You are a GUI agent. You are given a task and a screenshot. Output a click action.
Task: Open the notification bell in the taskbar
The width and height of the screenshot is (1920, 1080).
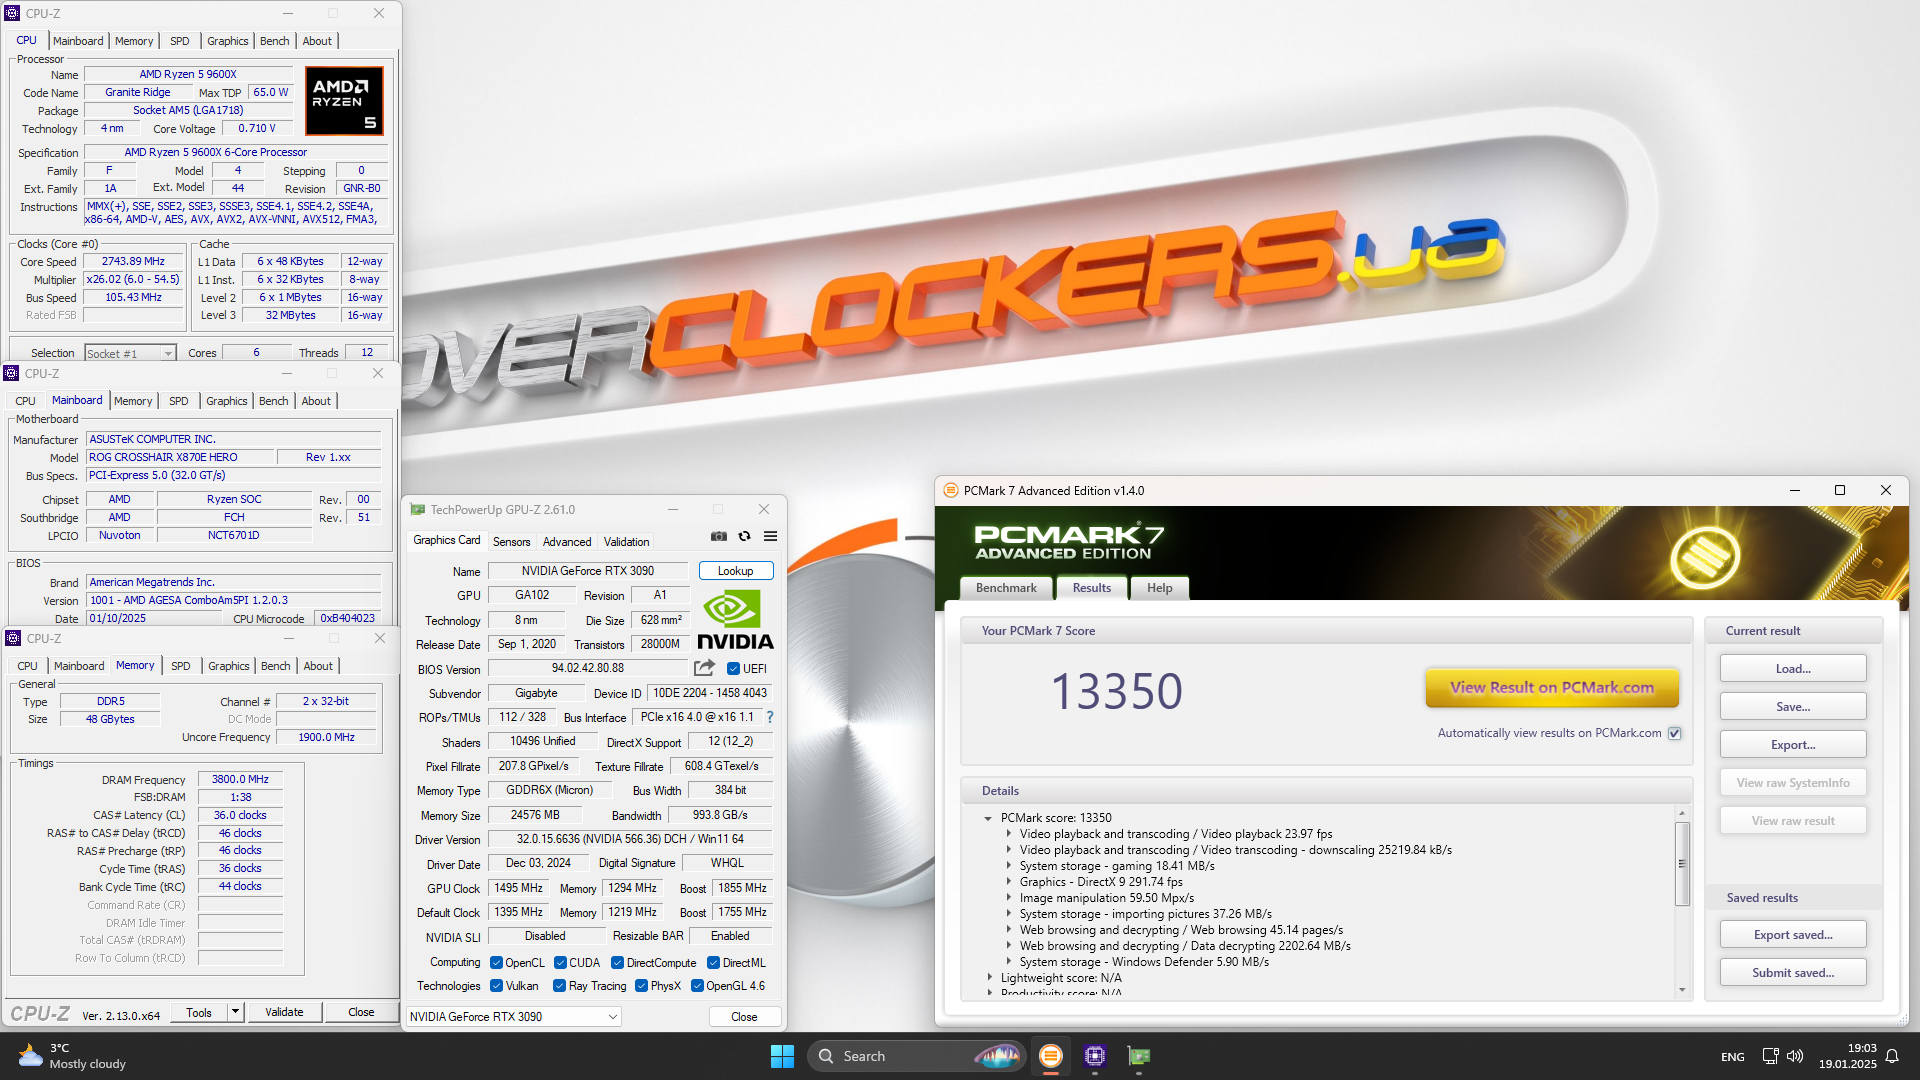1892,1056
